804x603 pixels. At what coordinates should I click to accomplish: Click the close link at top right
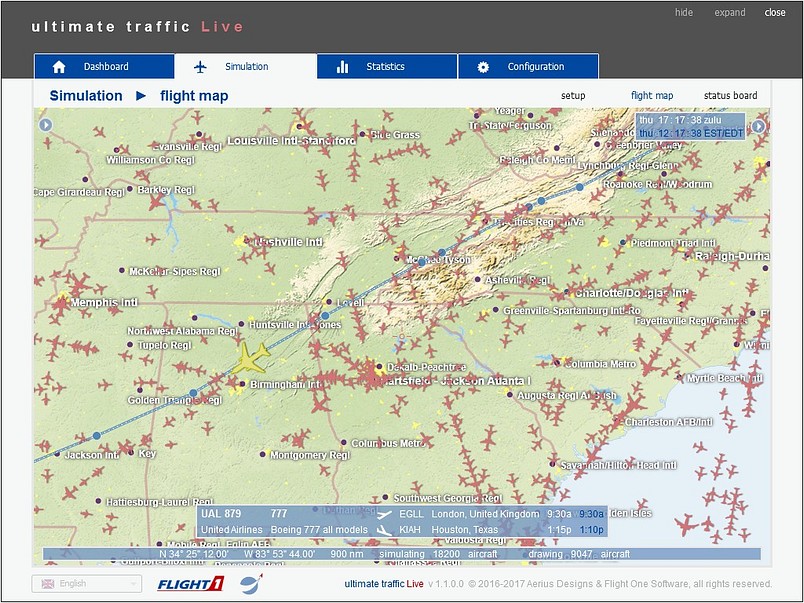tap(775, 12)
